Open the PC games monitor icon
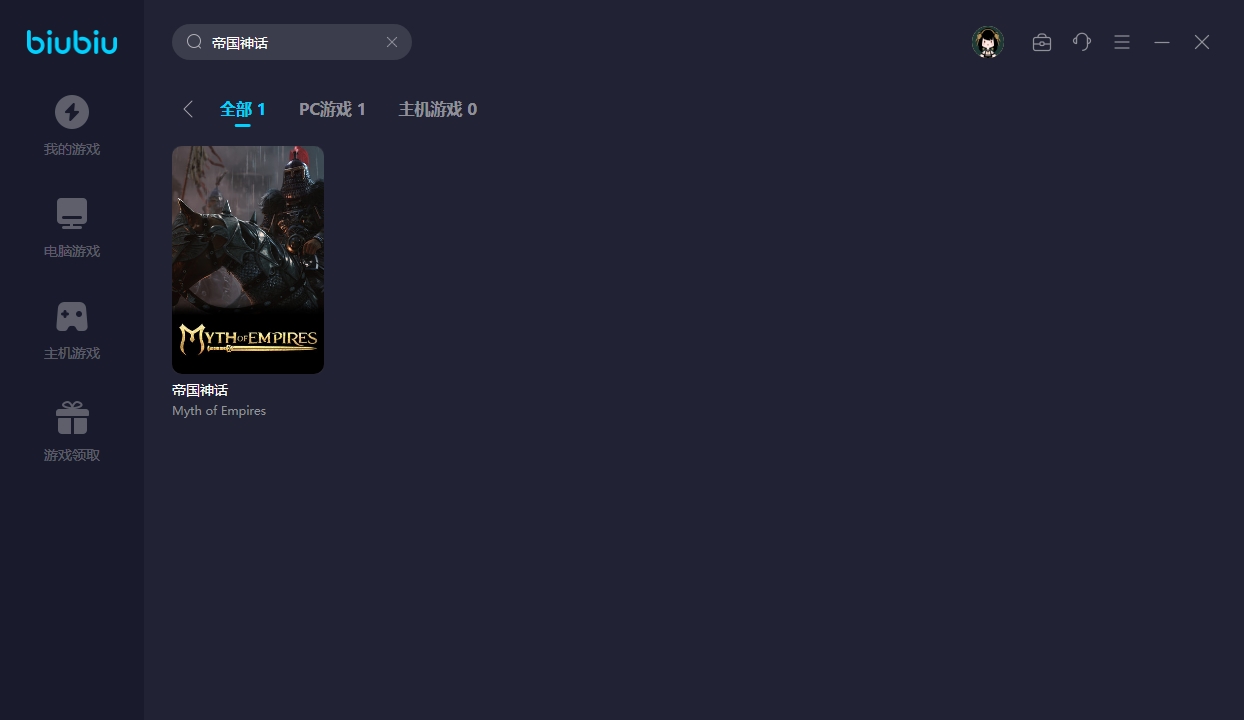 tap(72, 214)
